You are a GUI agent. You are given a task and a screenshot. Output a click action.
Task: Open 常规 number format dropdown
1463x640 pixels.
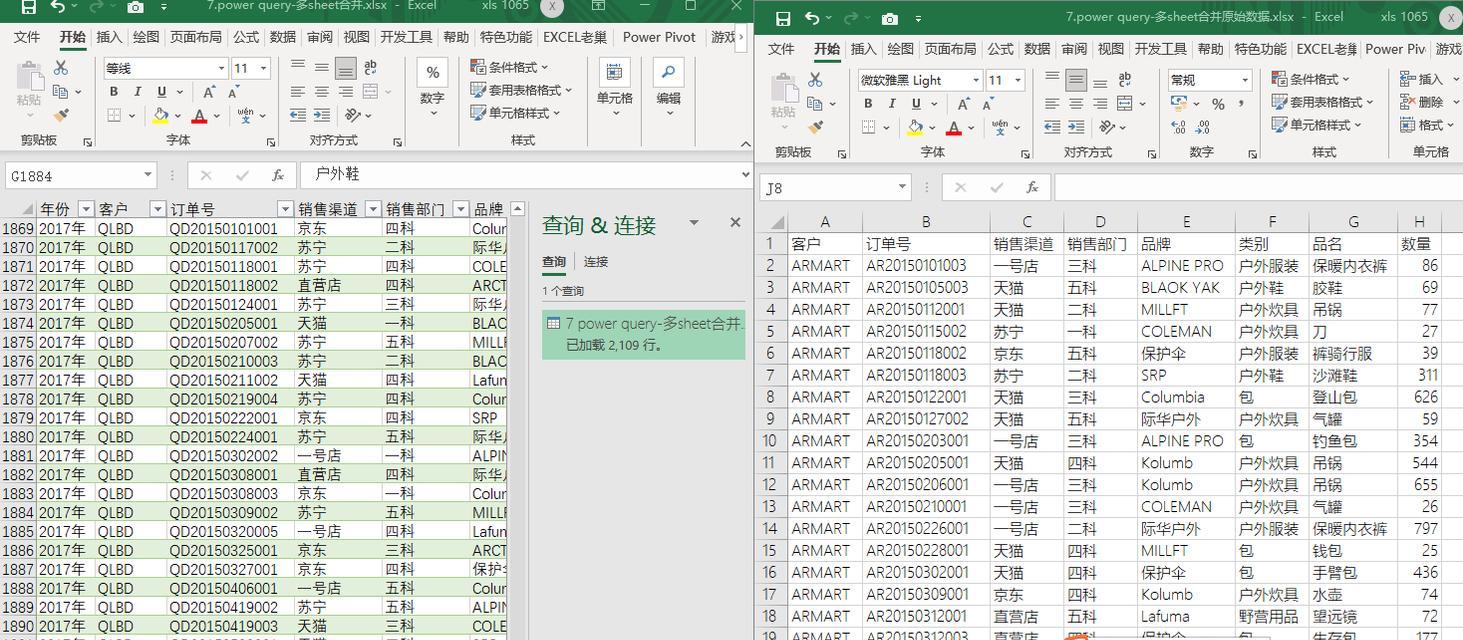[x=1245, y=80]
